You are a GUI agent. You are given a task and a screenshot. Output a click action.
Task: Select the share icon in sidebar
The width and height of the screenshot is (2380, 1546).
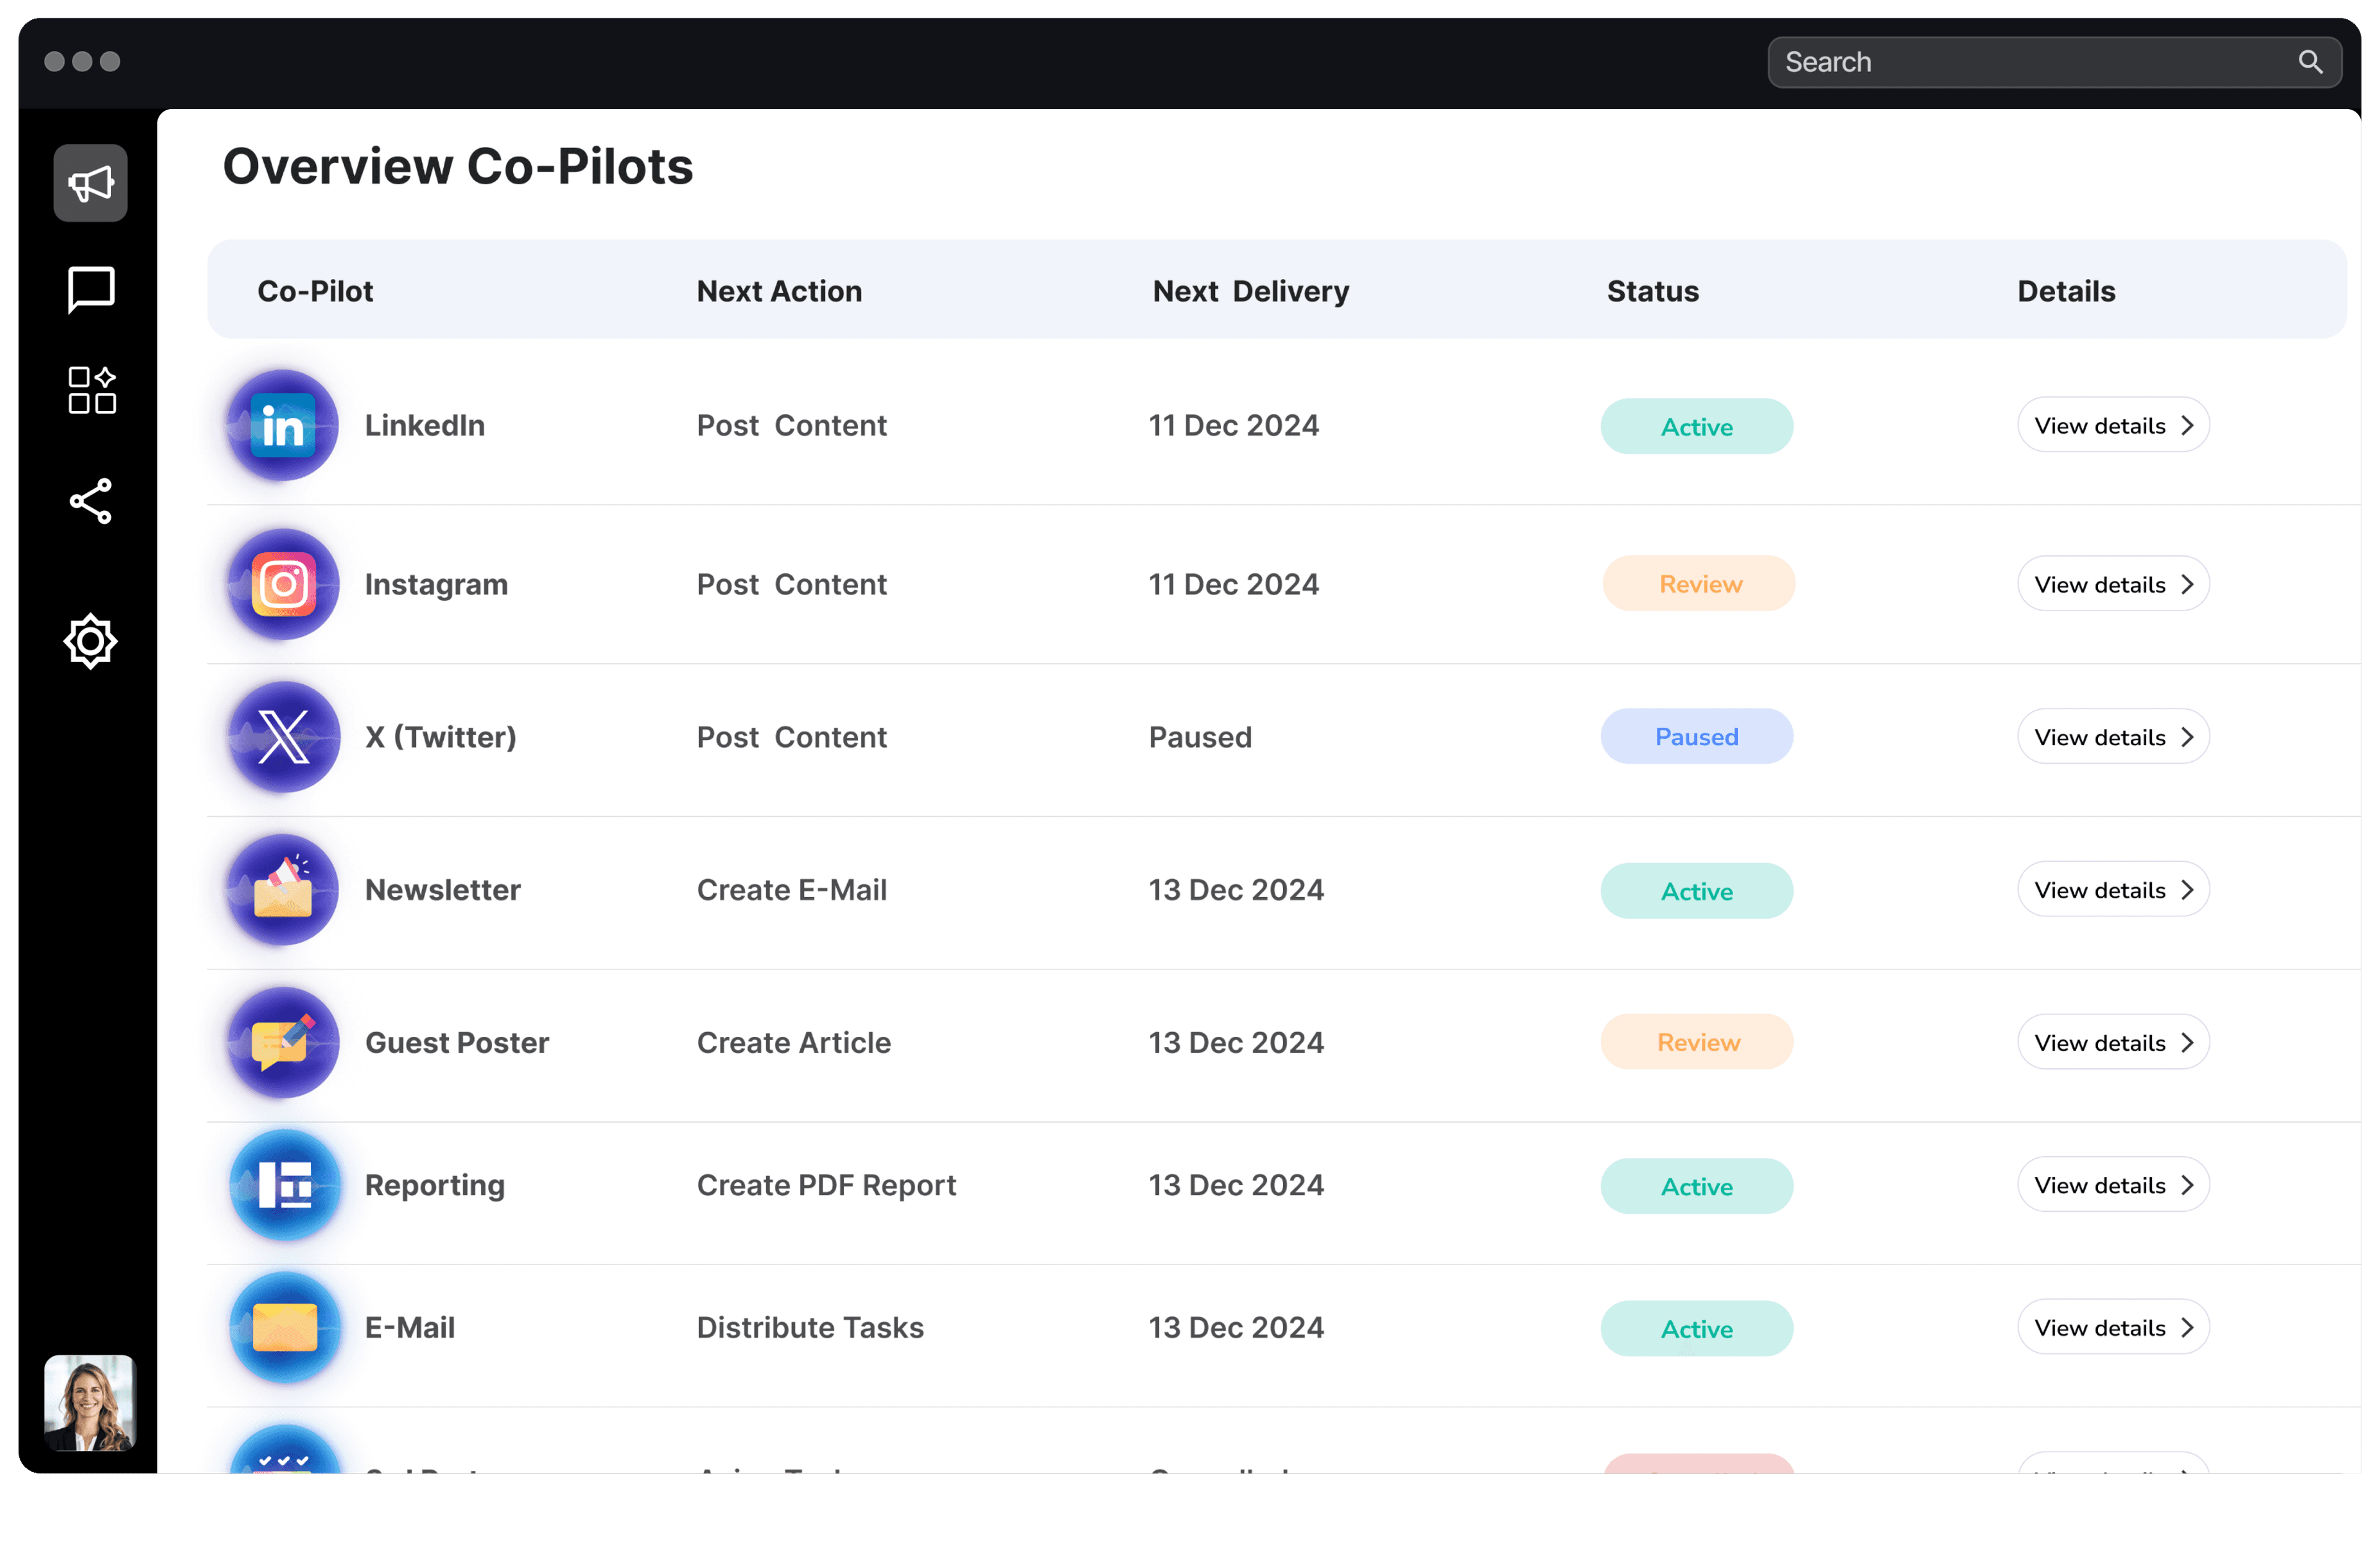(x=90, y=502)
